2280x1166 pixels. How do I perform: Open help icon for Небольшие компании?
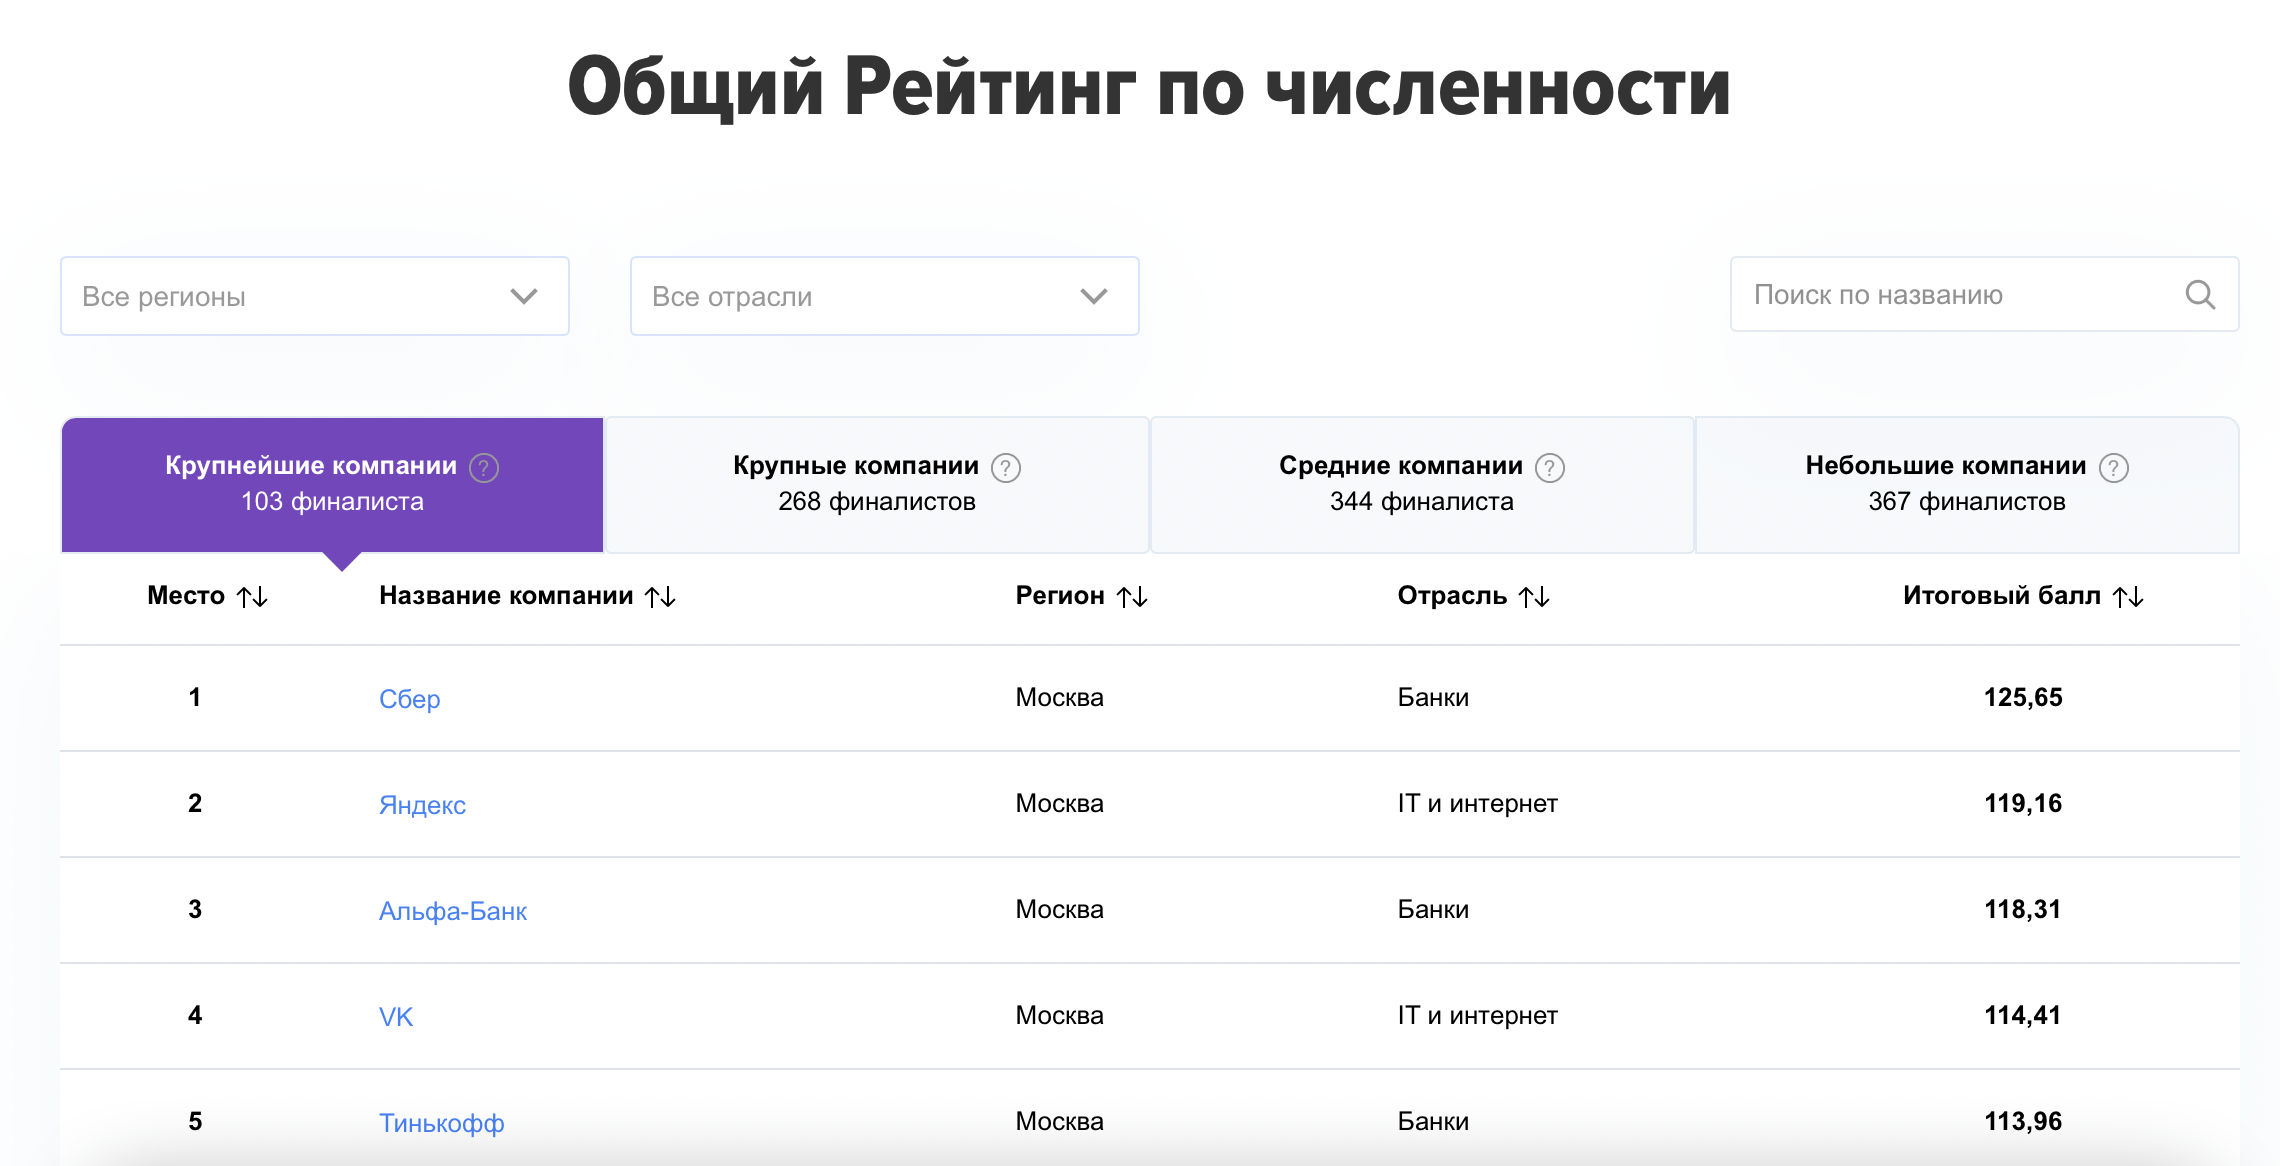click(2113, 467)
